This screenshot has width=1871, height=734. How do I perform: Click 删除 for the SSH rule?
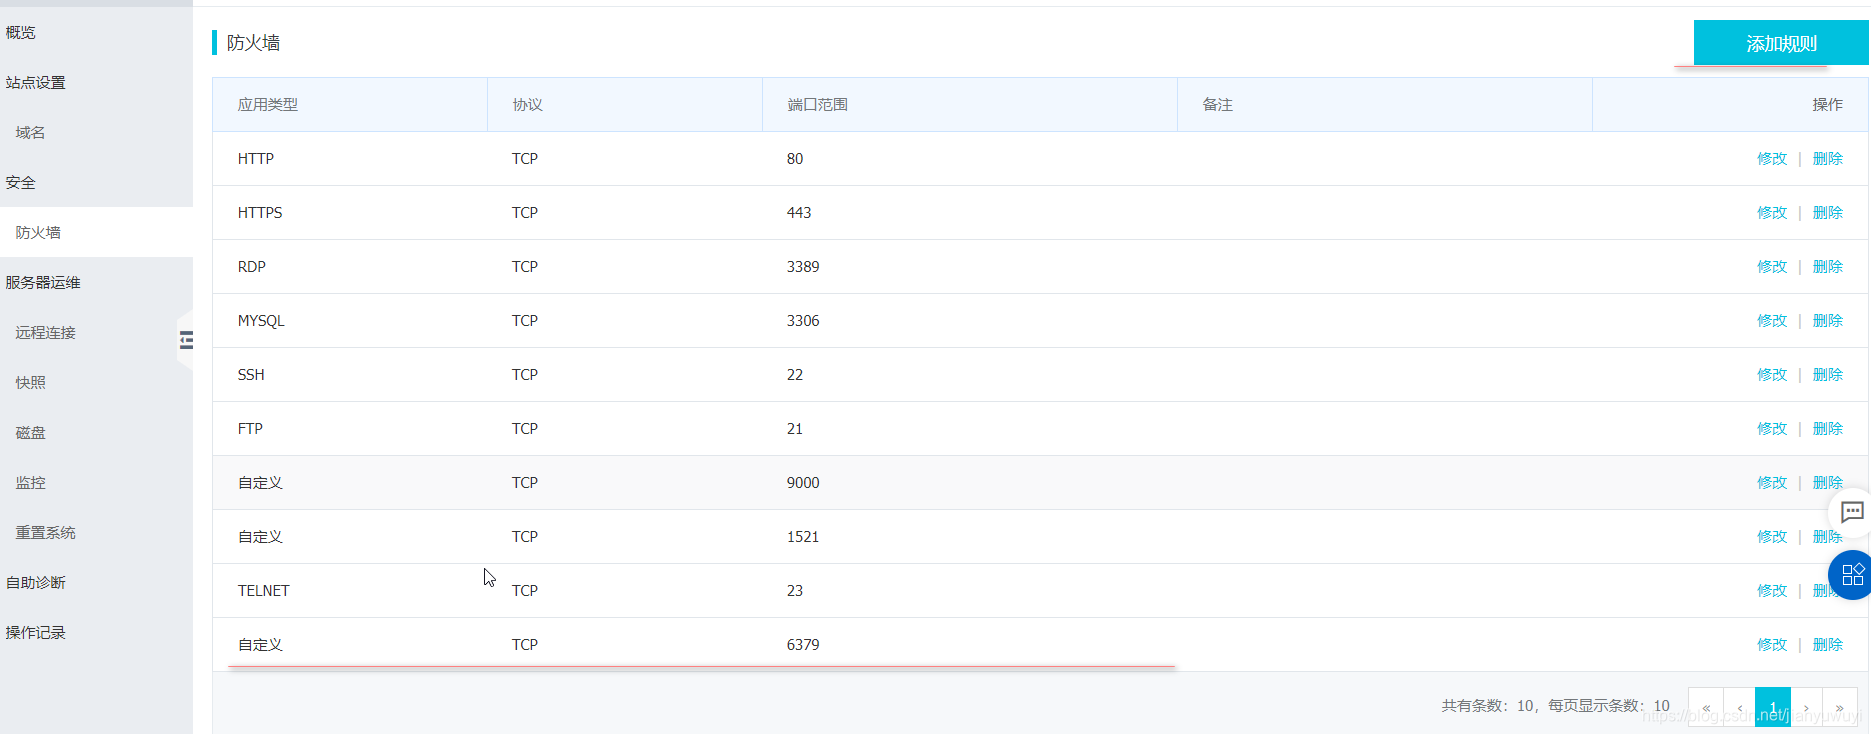click(1828, 374)
